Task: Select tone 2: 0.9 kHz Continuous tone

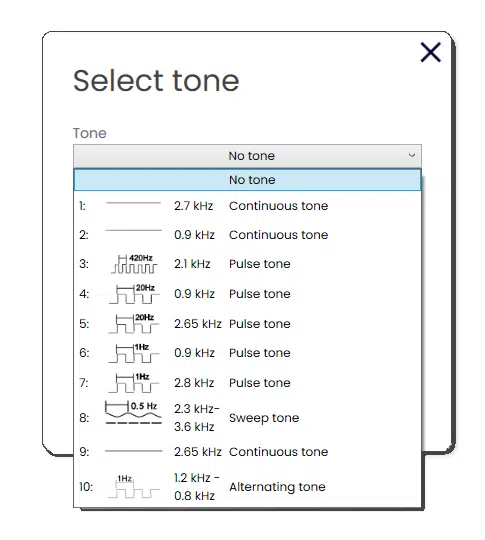Action: tap(247, 235)
